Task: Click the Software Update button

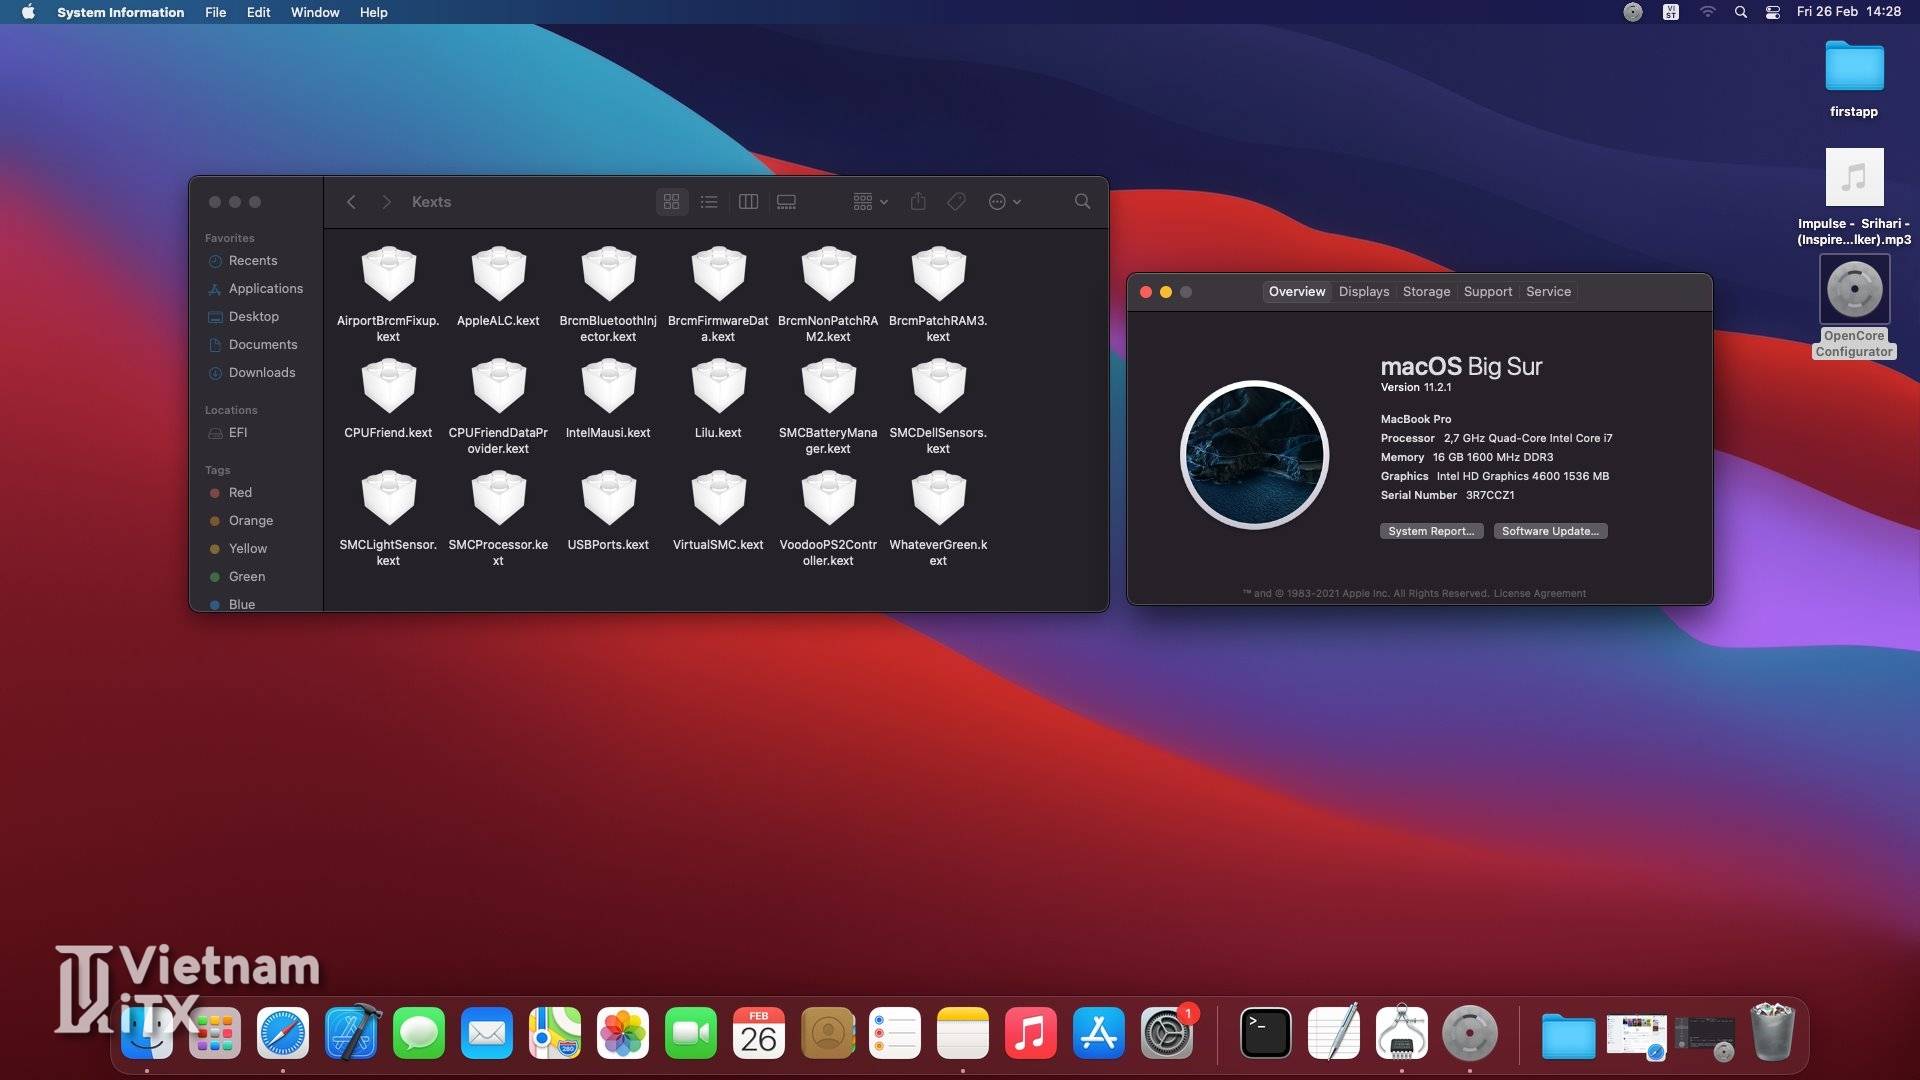Action: pos(1550,531)
